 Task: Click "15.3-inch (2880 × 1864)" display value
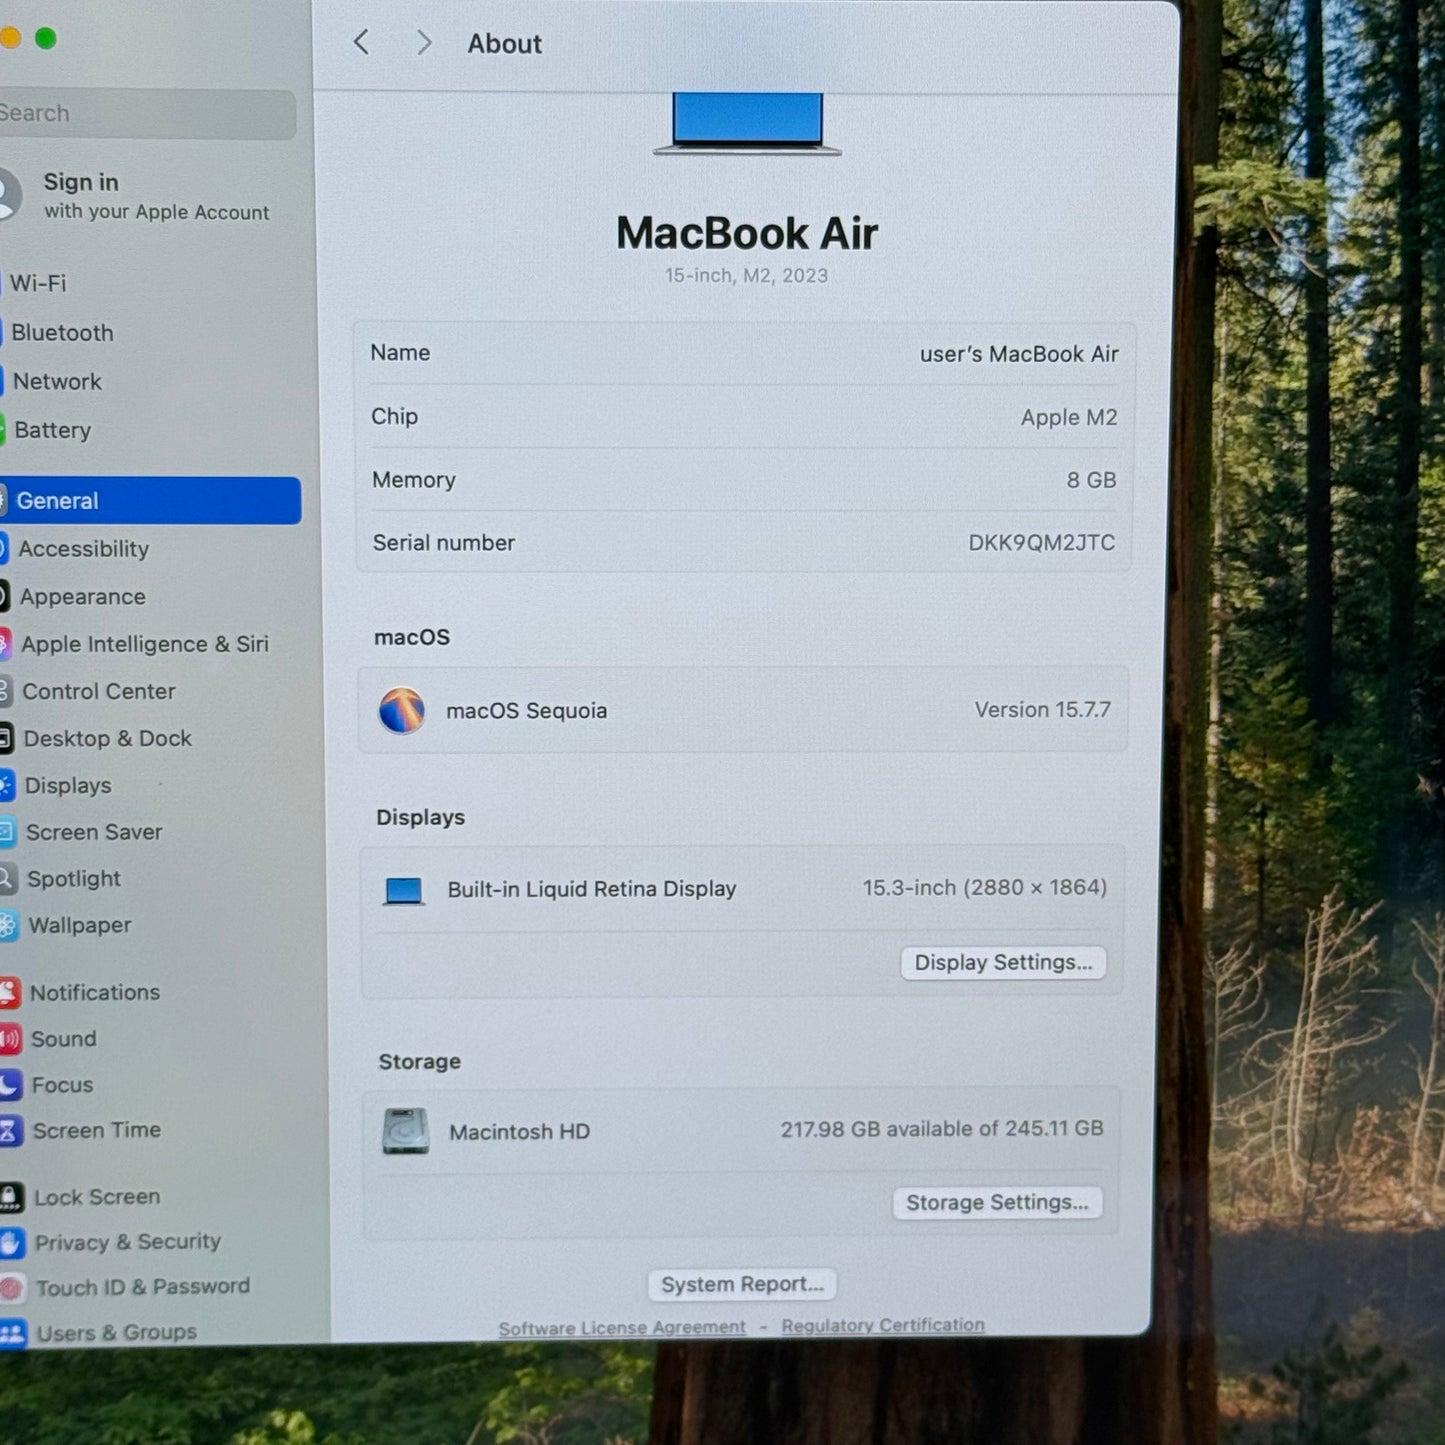point(984,888)
